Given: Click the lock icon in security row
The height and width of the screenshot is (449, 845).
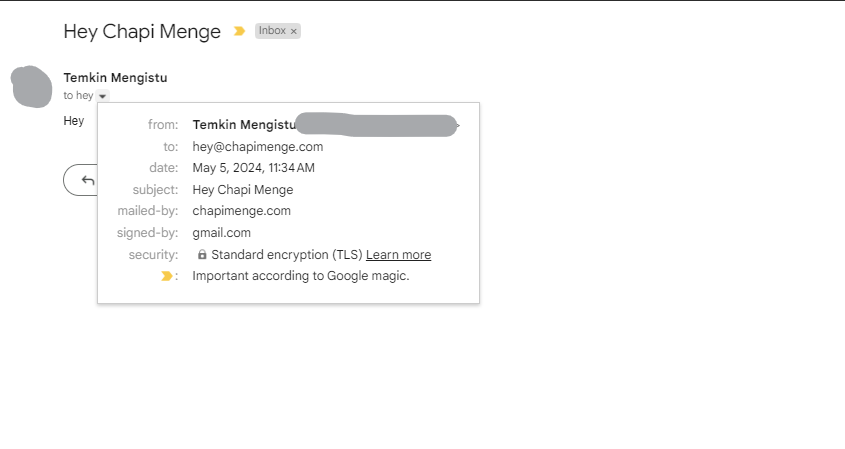Looking at the screenshot, I should pyautogui.click(x=202, y=255).
